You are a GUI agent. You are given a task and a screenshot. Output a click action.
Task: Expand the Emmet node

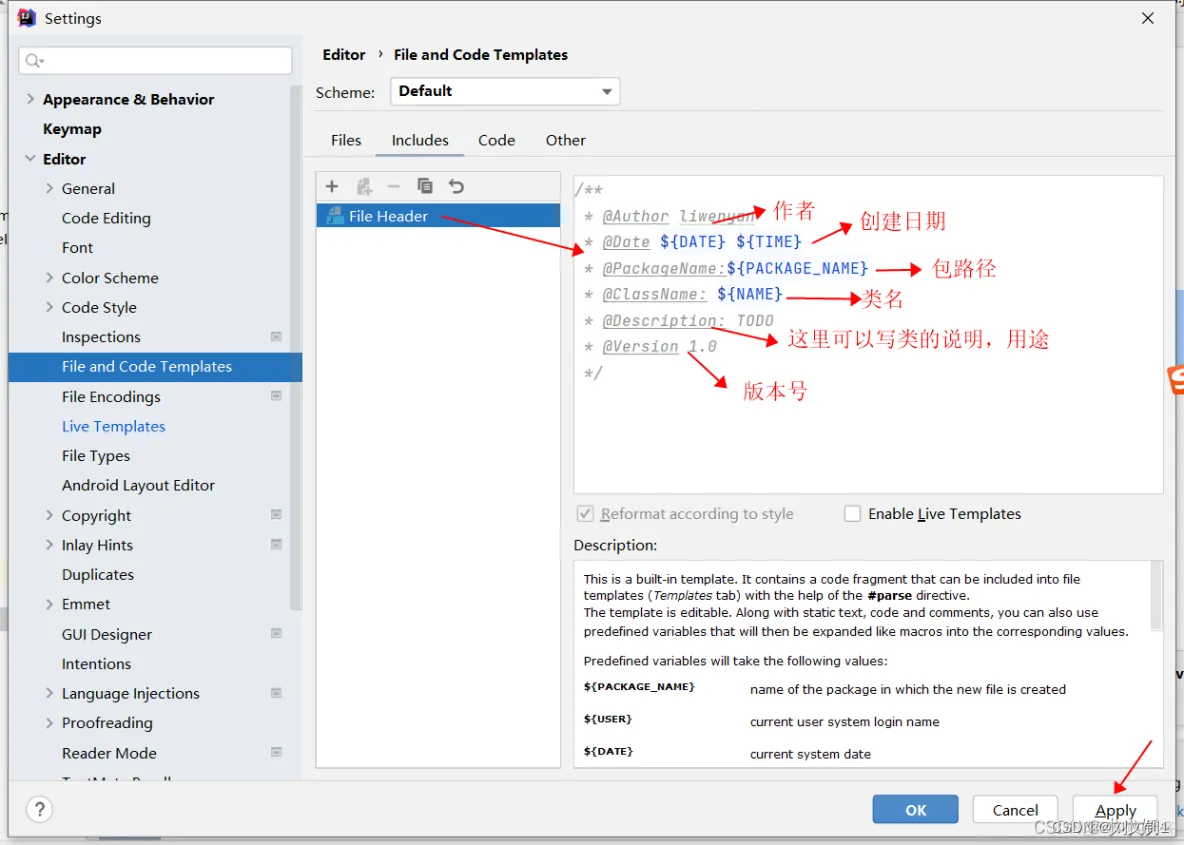point(49,604)
